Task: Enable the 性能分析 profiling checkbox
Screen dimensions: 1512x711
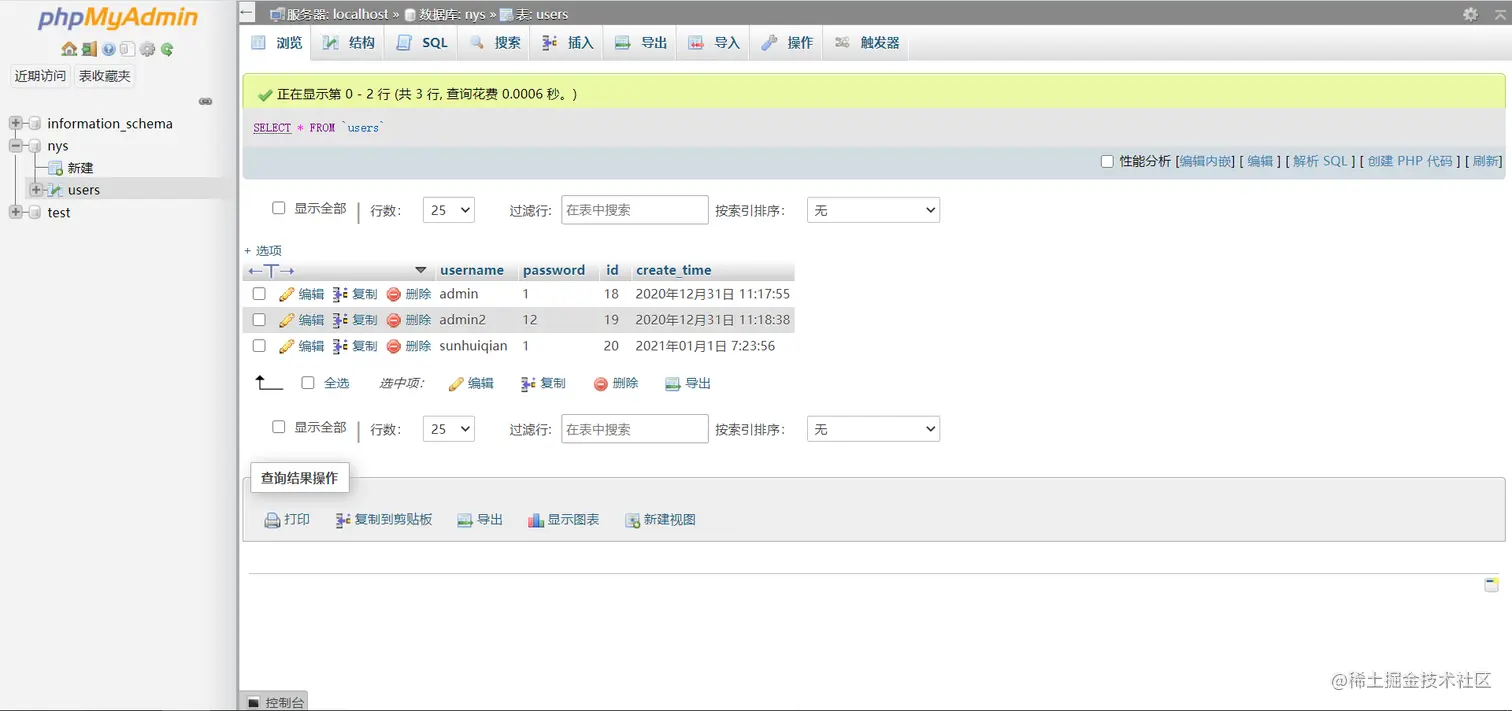Action: pos(1107,161)
